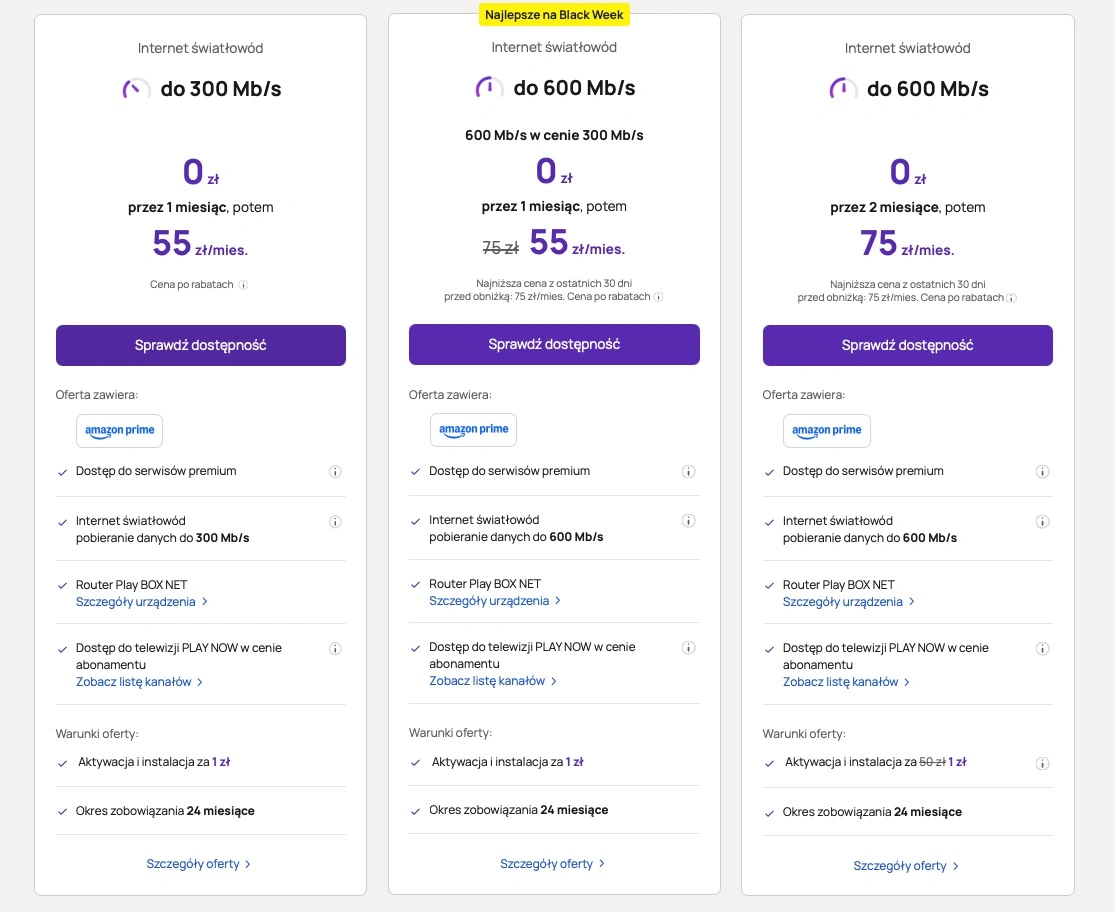Click info icon beside 300 Mb/s 'Cena po rabatach'
Screen dimensions: 1115x912
click(243, 285)
